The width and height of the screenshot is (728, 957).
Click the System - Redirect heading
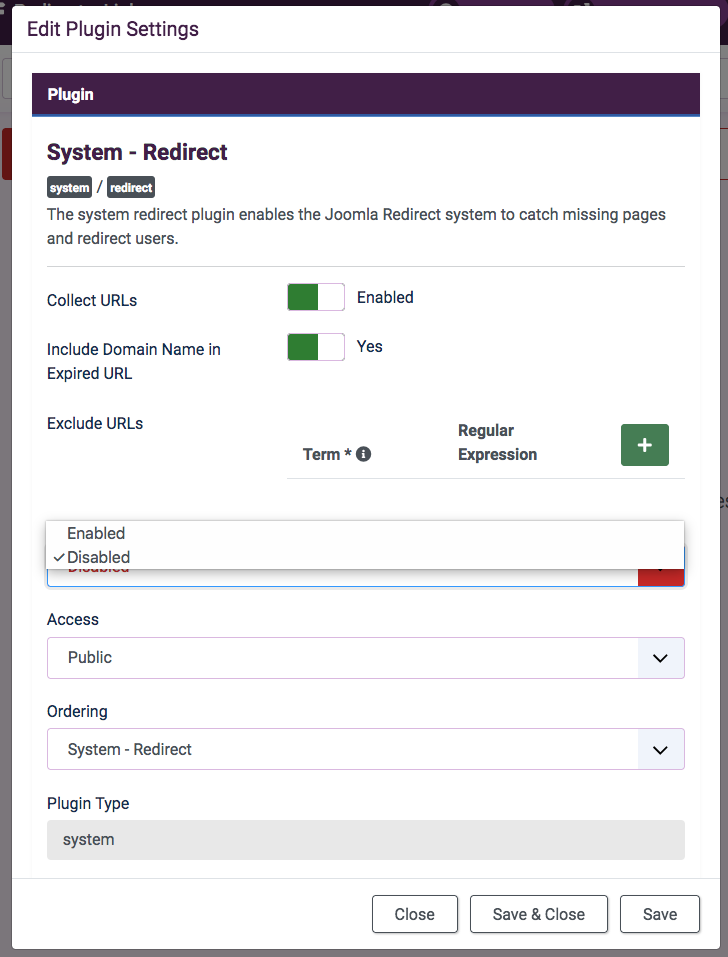[137, 152]
